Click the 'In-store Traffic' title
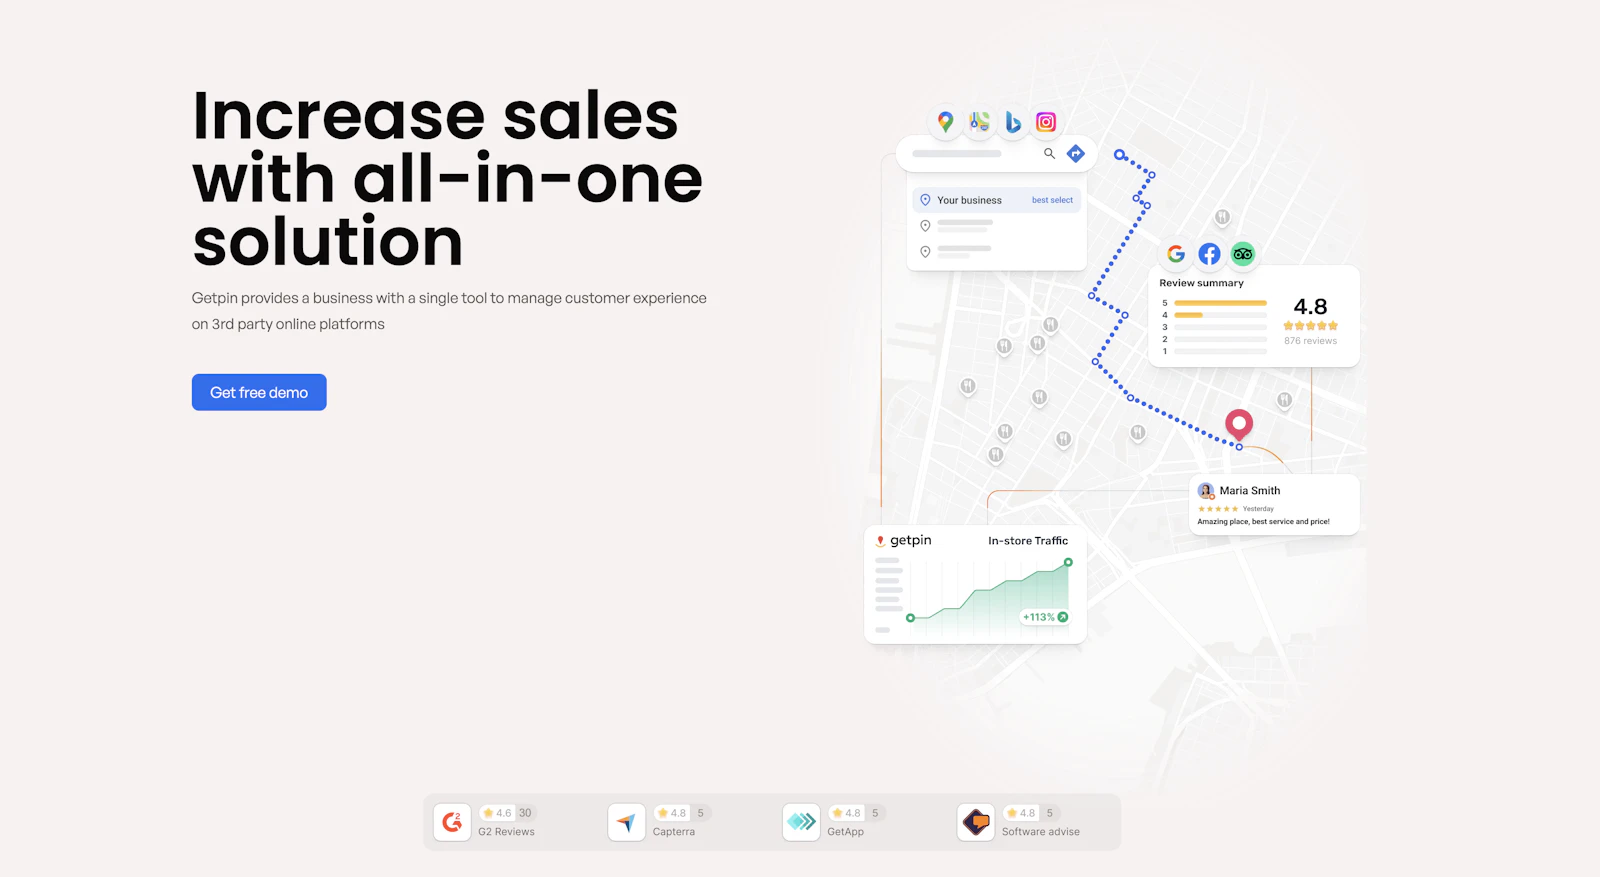This screenshot has width=1600, height=877. point(1028,541)
